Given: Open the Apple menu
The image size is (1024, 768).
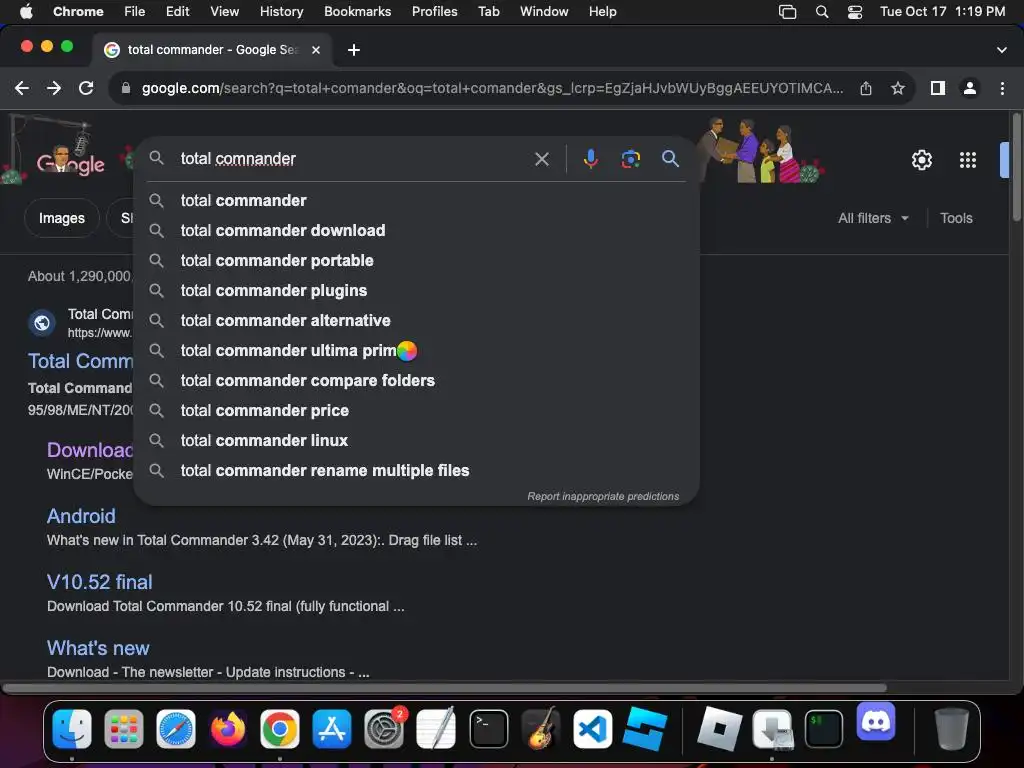Looking at the screenshot, I should click(x=26, y=12).
